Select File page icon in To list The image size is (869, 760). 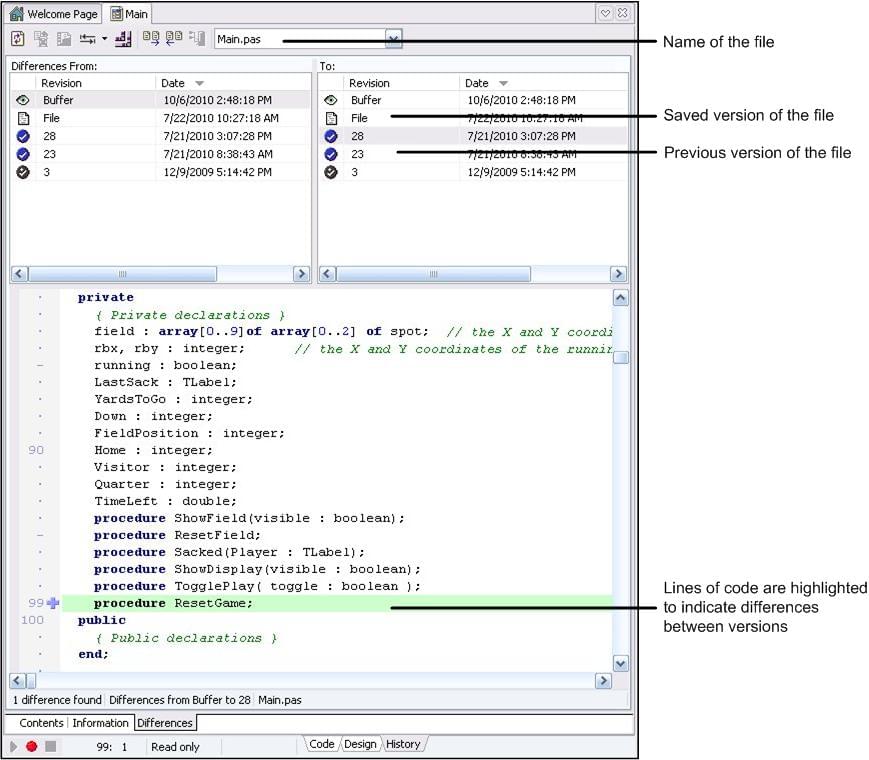coord(331,118)
